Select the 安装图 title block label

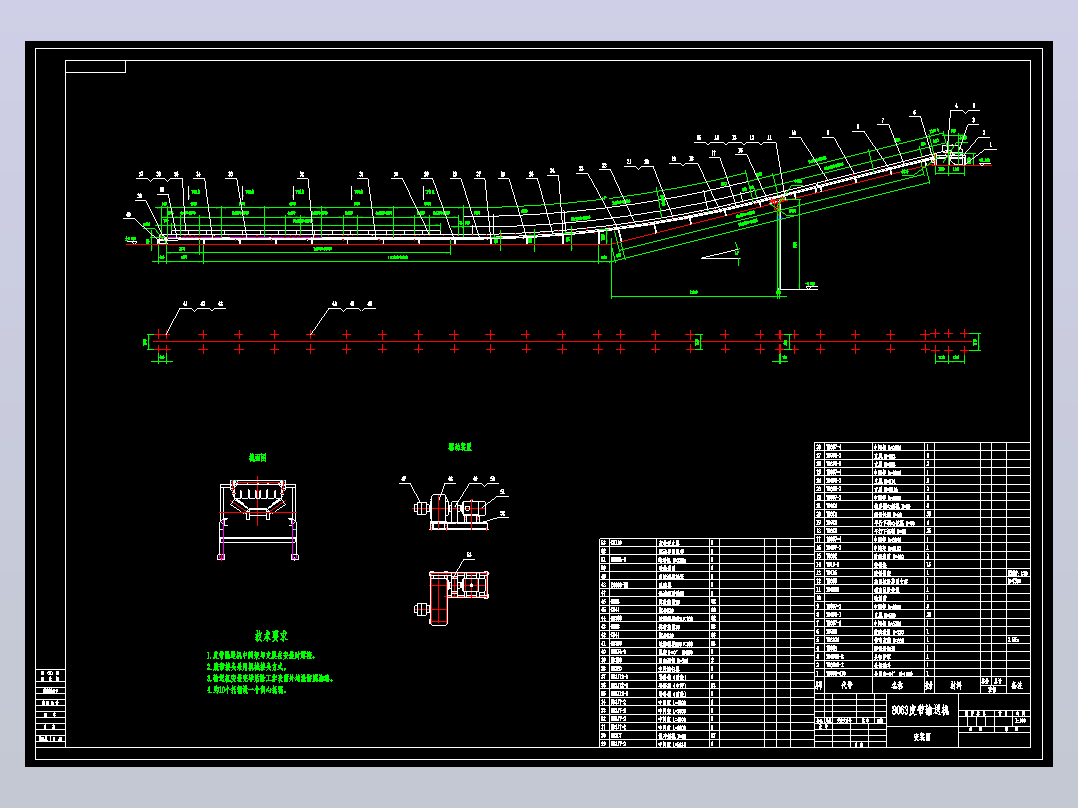[921, 736]
